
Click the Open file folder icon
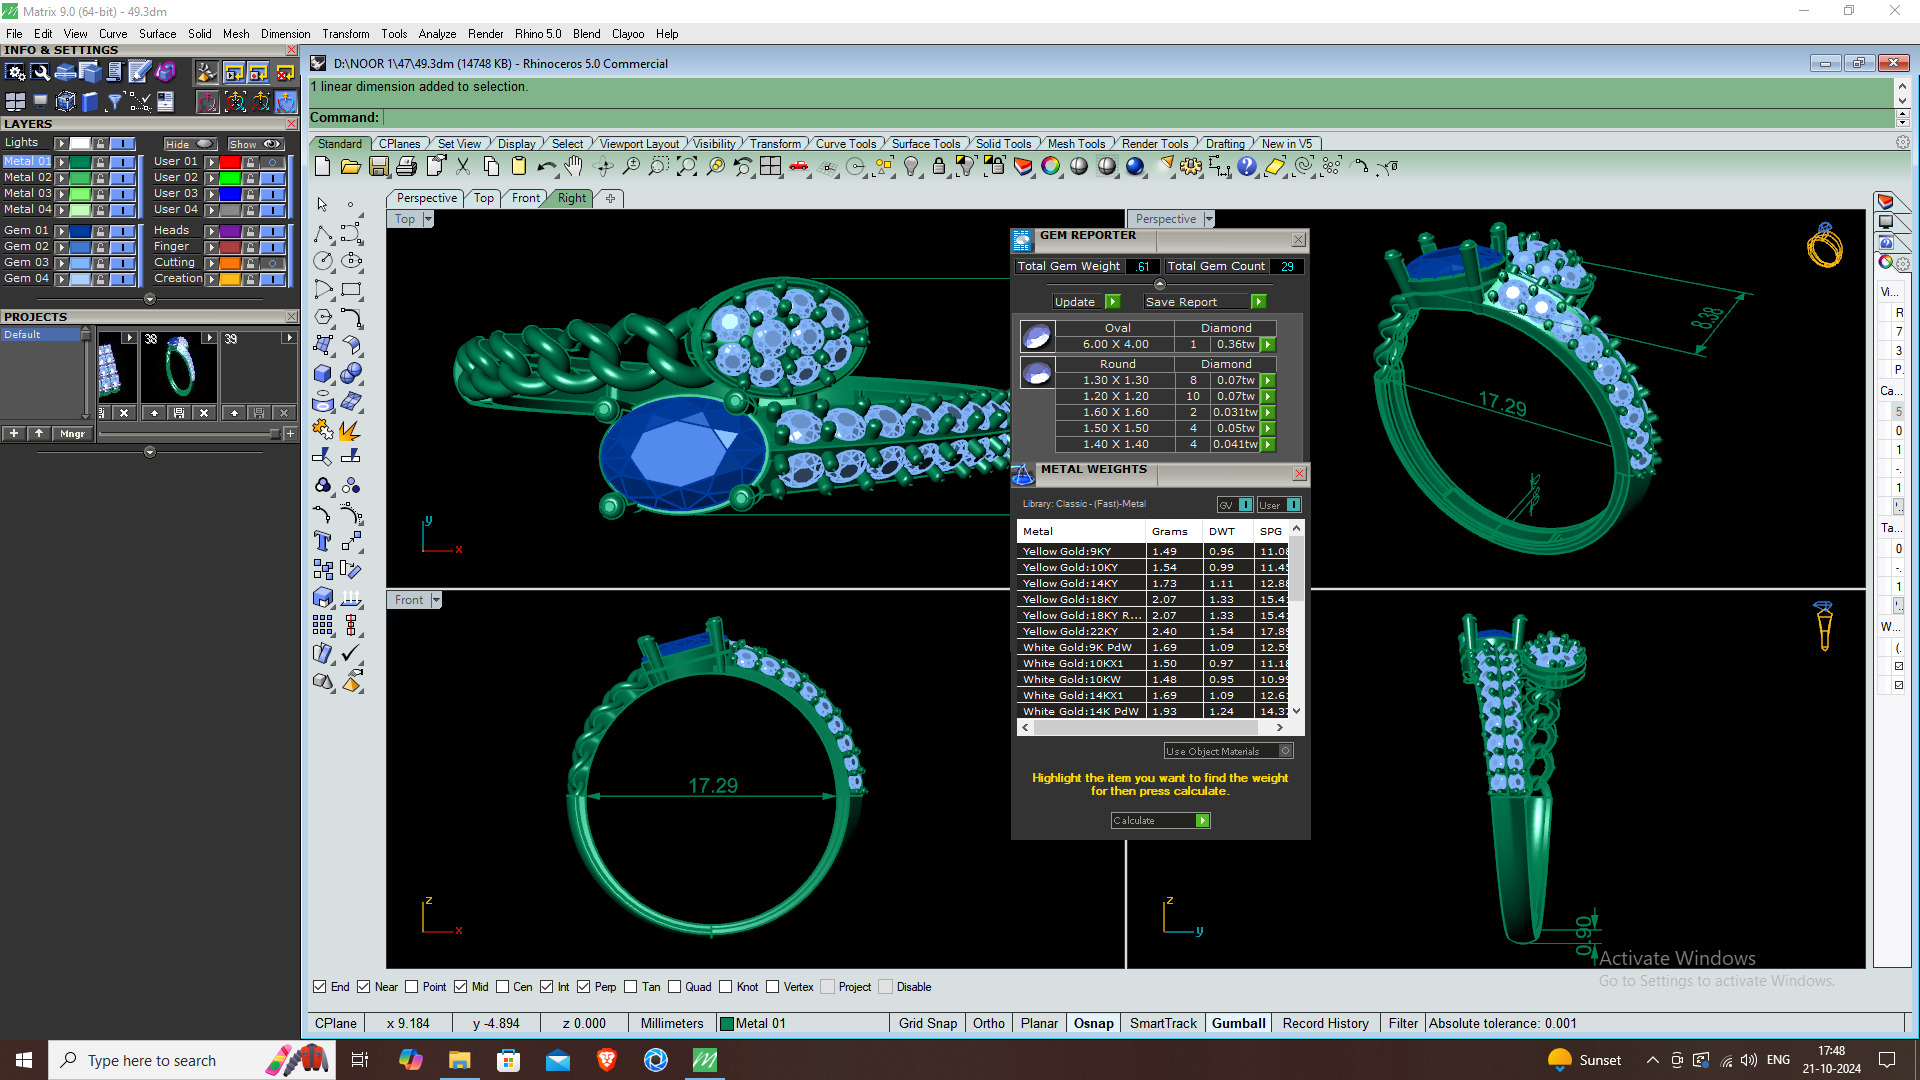[351, 167]
